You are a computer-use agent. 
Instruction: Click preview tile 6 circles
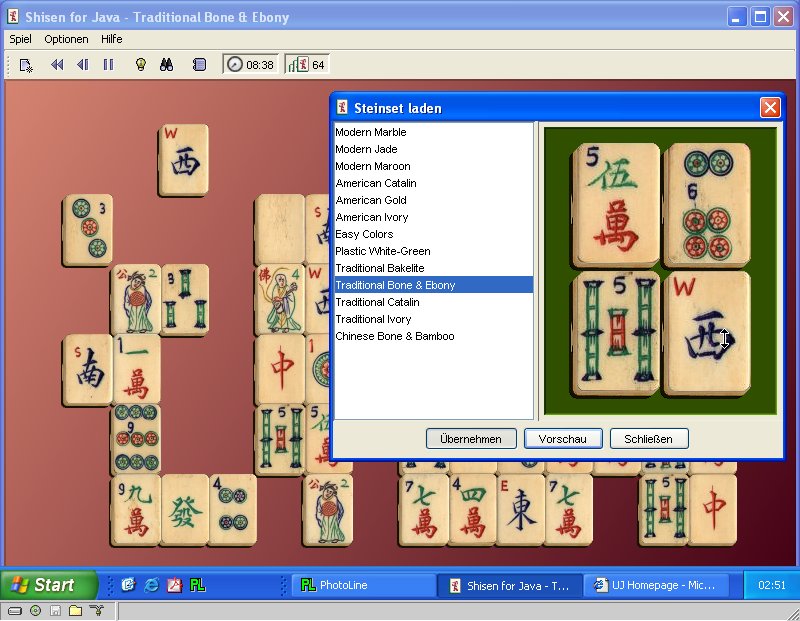(707, 205)
